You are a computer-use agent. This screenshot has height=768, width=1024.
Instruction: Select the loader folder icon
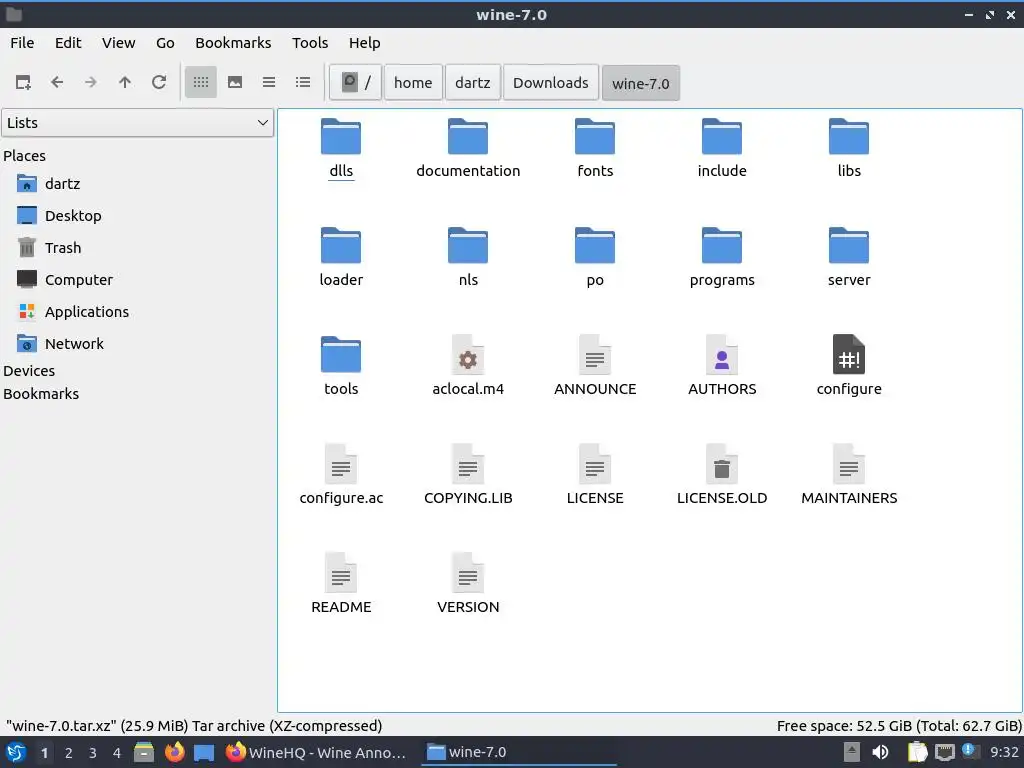[341, 246]
